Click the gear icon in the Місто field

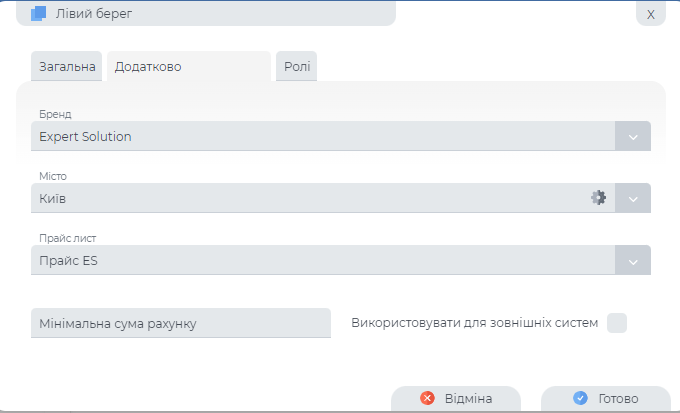click(x=598, y=198)
